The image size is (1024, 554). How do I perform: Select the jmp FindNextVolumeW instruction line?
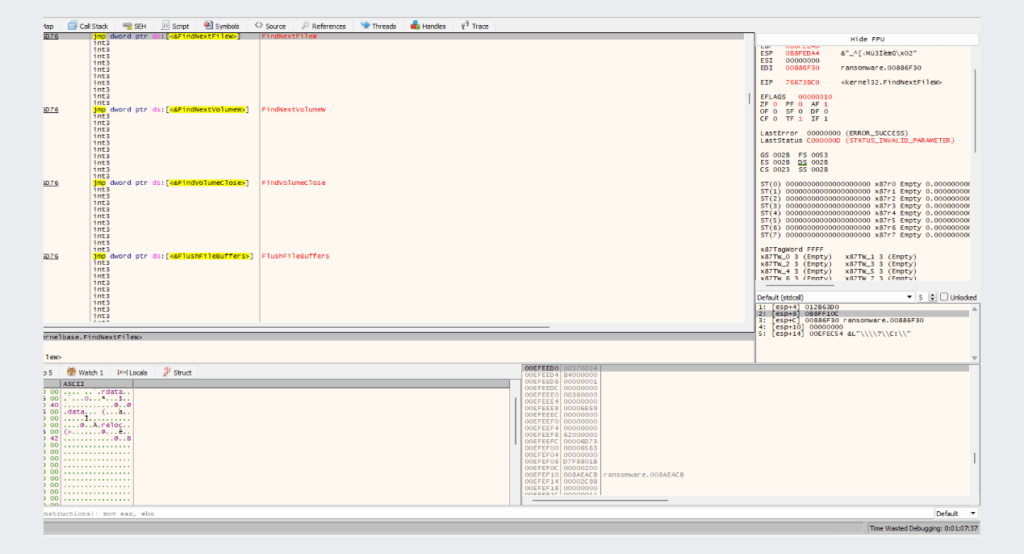pos(170,110)
